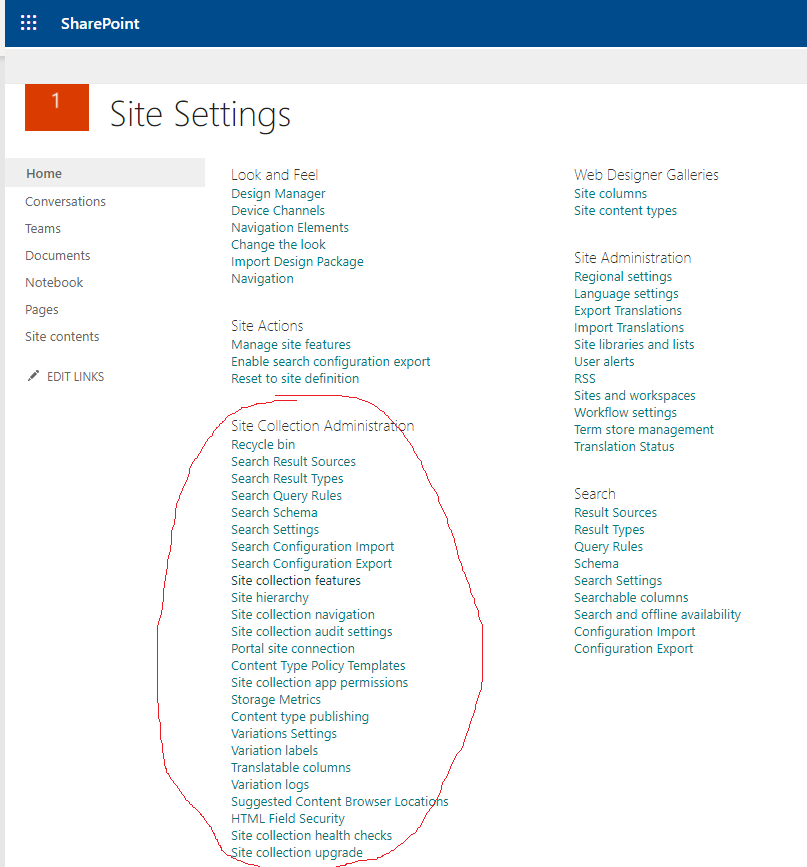Open Device Channels settings

point(278,211)
